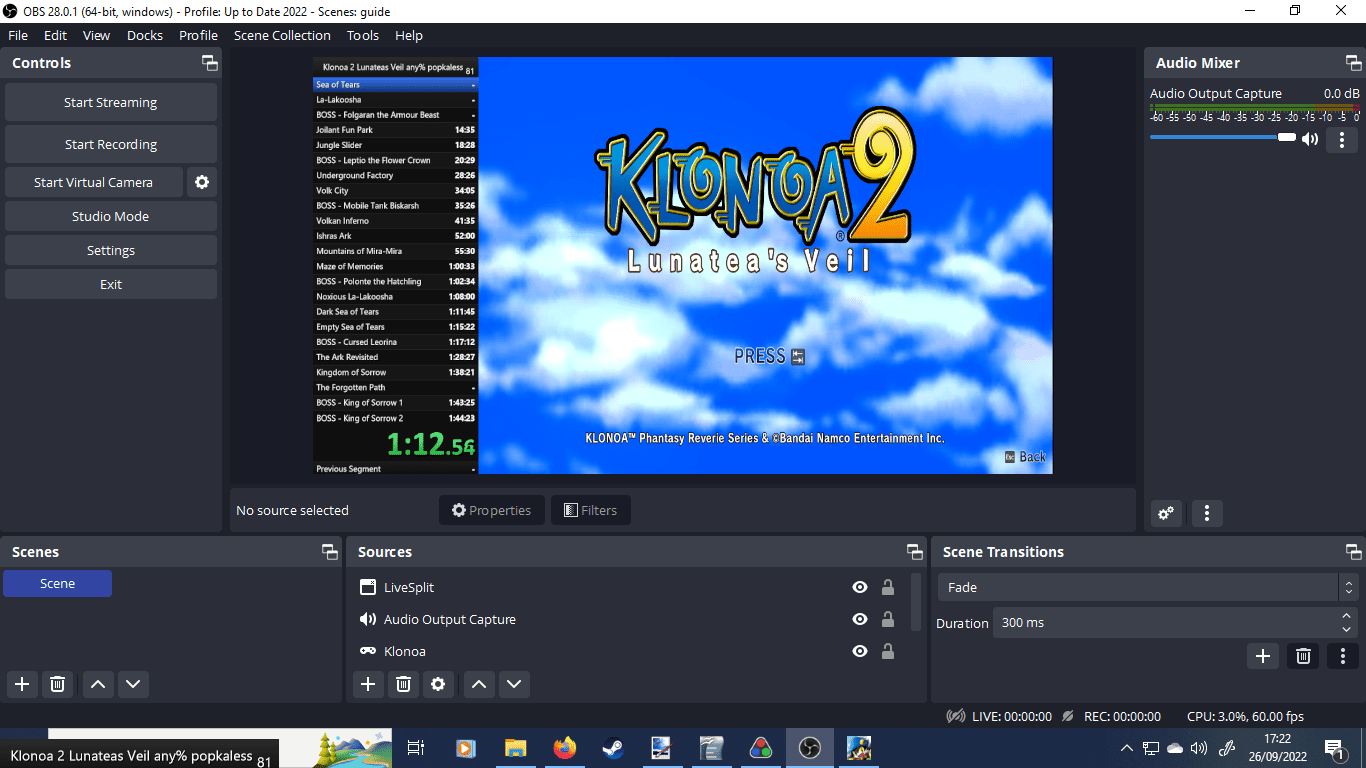The height and width of the screenshot is (768, 1366).
Task: Click Start Virtual Camera
Action: [94, 182]
